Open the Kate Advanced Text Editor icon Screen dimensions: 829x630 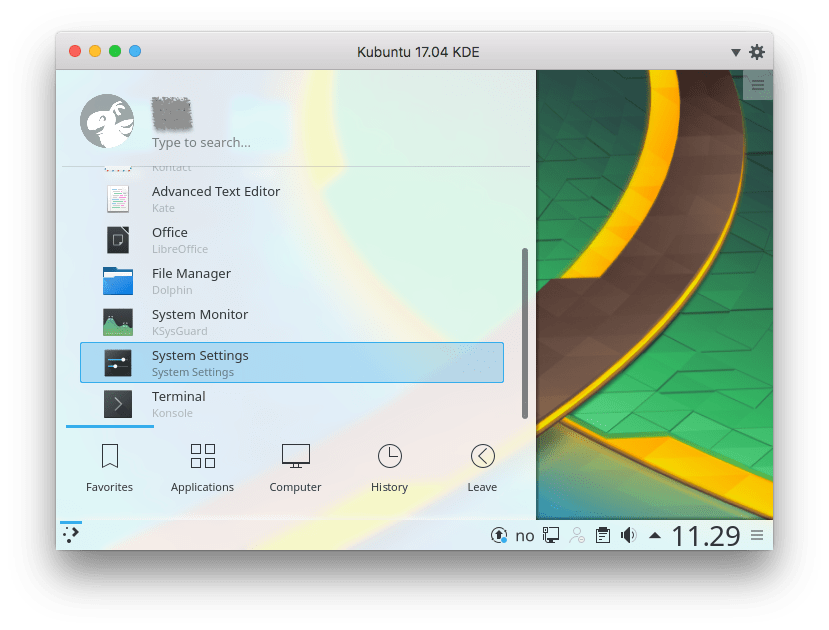point(117,199)
